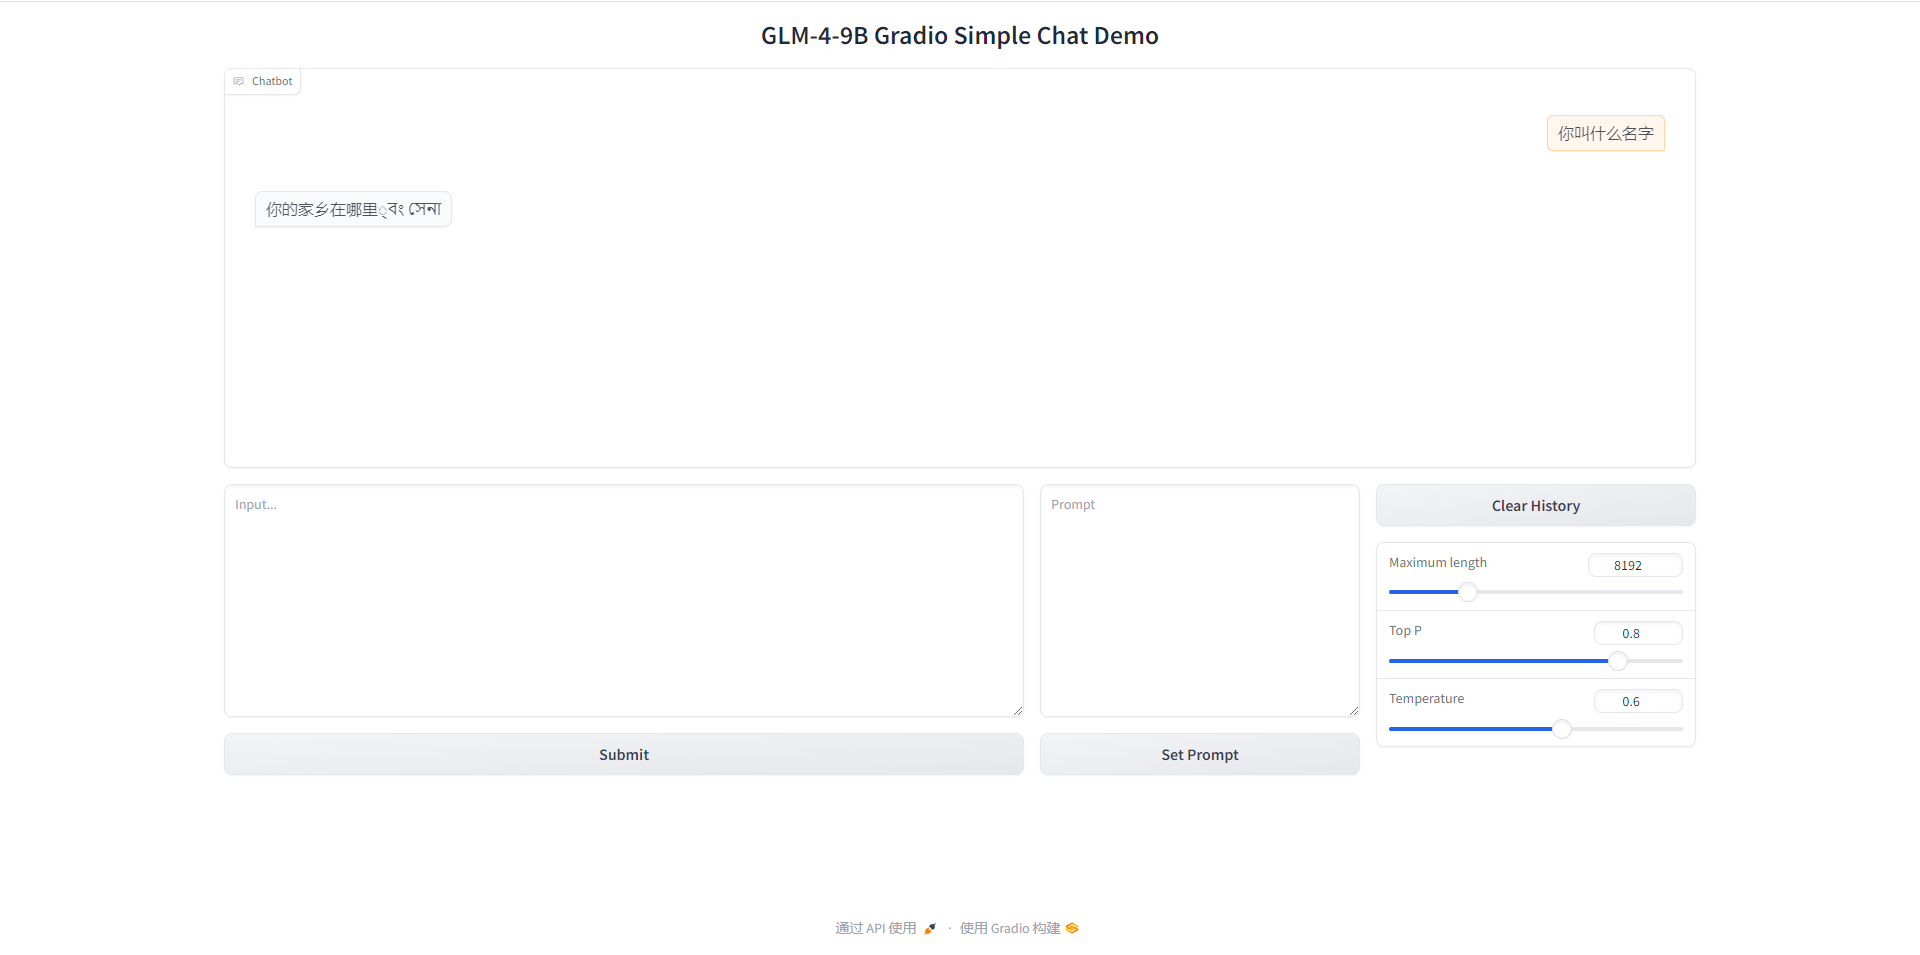The height and width of the screenshot is (955, 1920).
Task: Clear the chat with Clear History
Action: (1536, 505)
